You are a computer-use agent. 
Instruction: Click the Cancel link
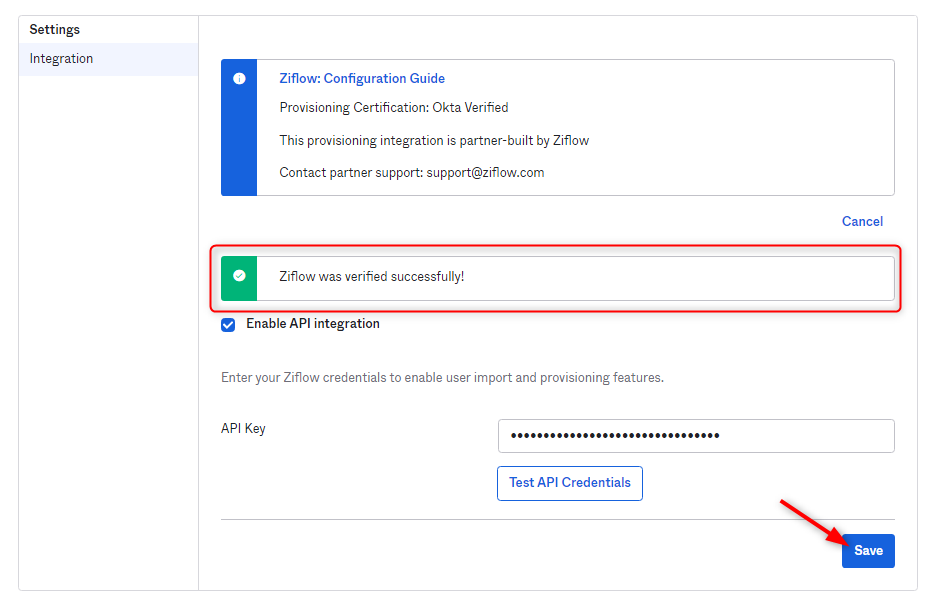click(862, 221)
